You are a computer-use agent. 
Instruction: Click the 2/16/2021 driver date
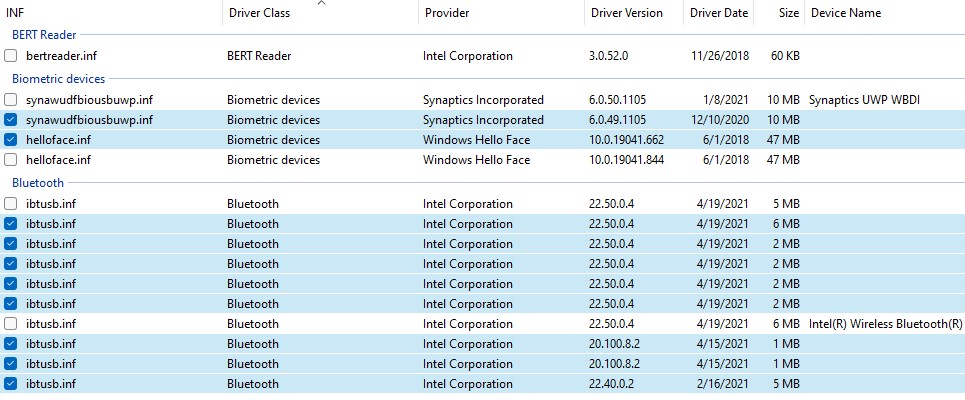click(x=724, y=384)
